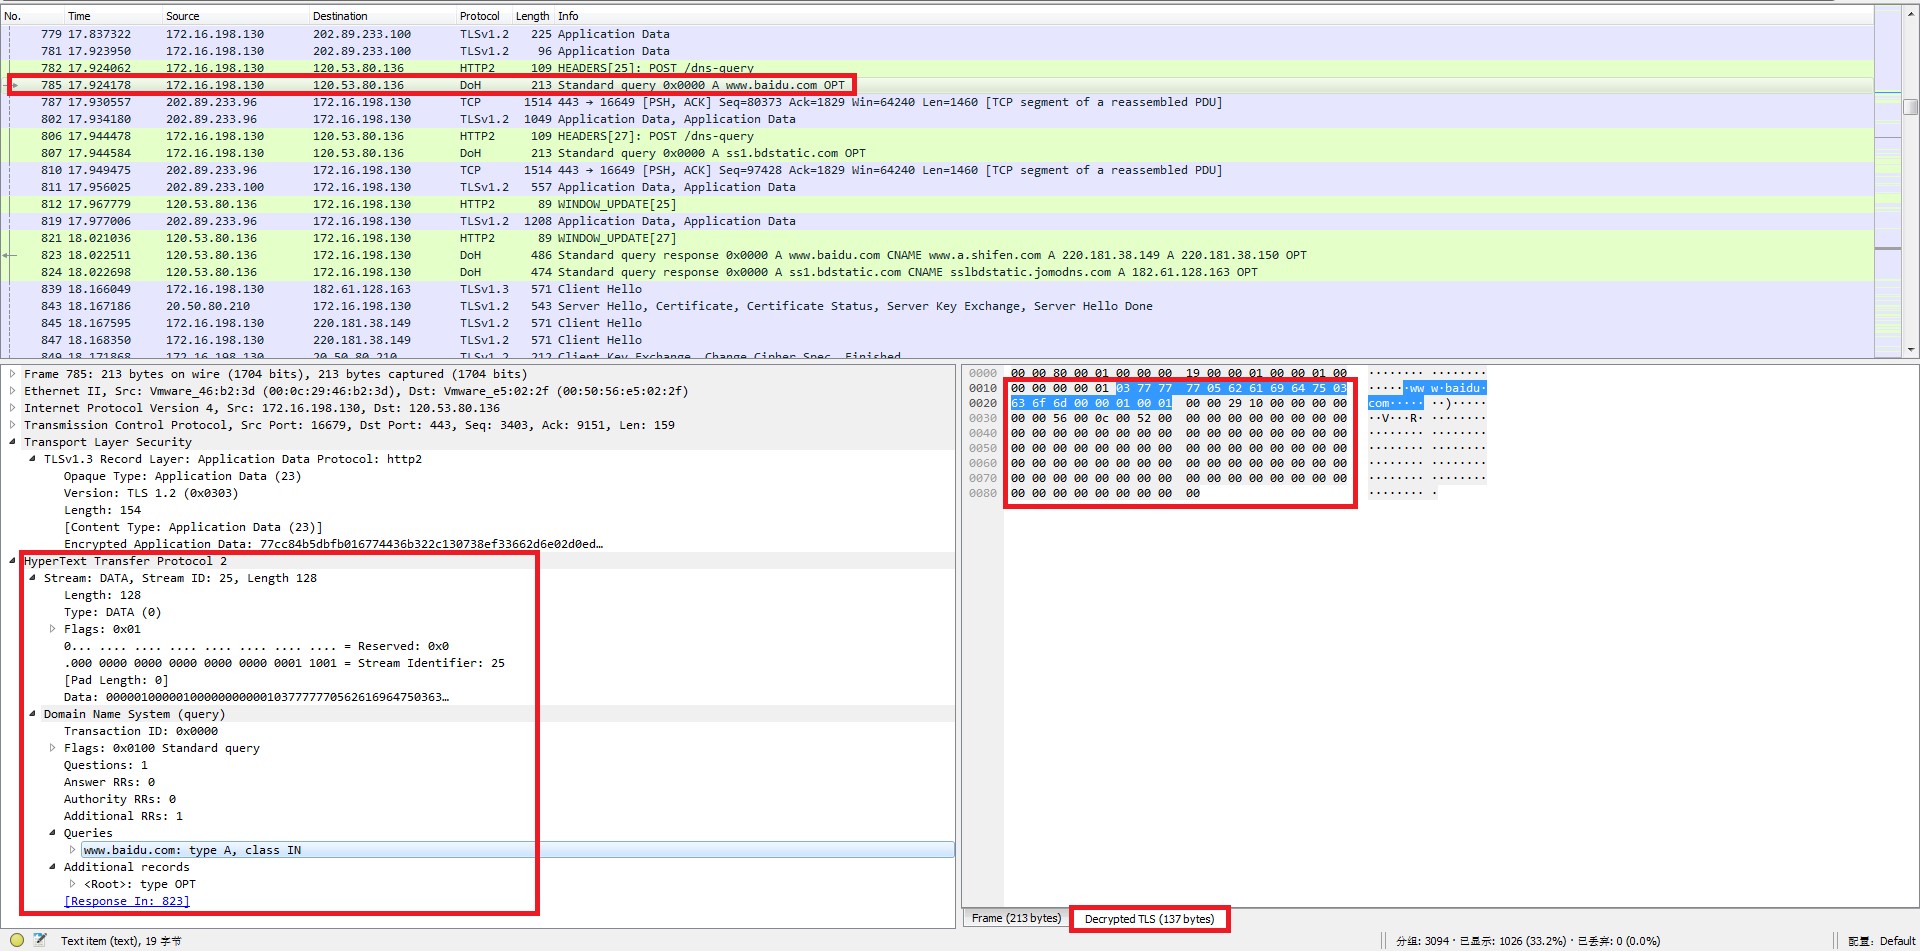Collapse the Additional records node
The width and height of the screenshot is (1920, 951).
[53, 867]
